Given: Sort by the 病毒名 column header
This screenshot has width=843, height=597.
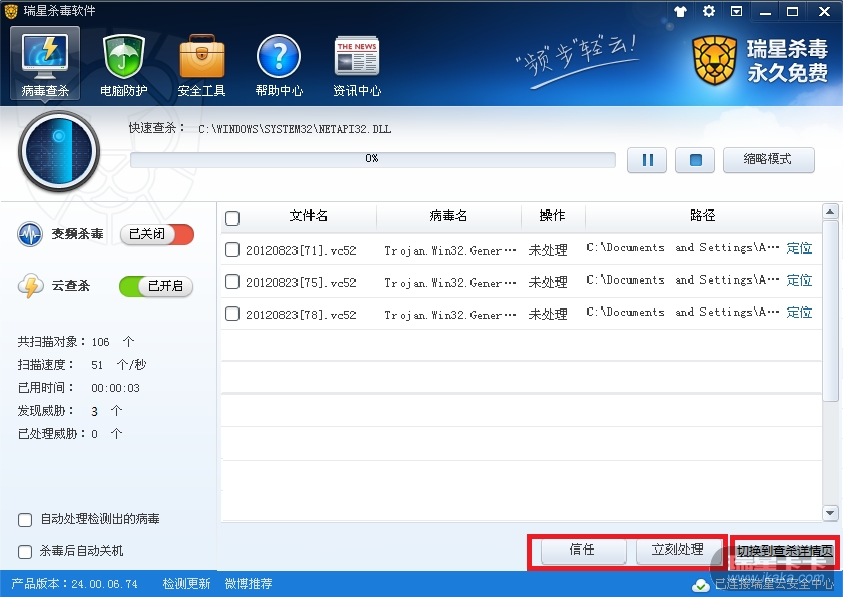Looking at the screenshot, I should click(x=448, y=216).
